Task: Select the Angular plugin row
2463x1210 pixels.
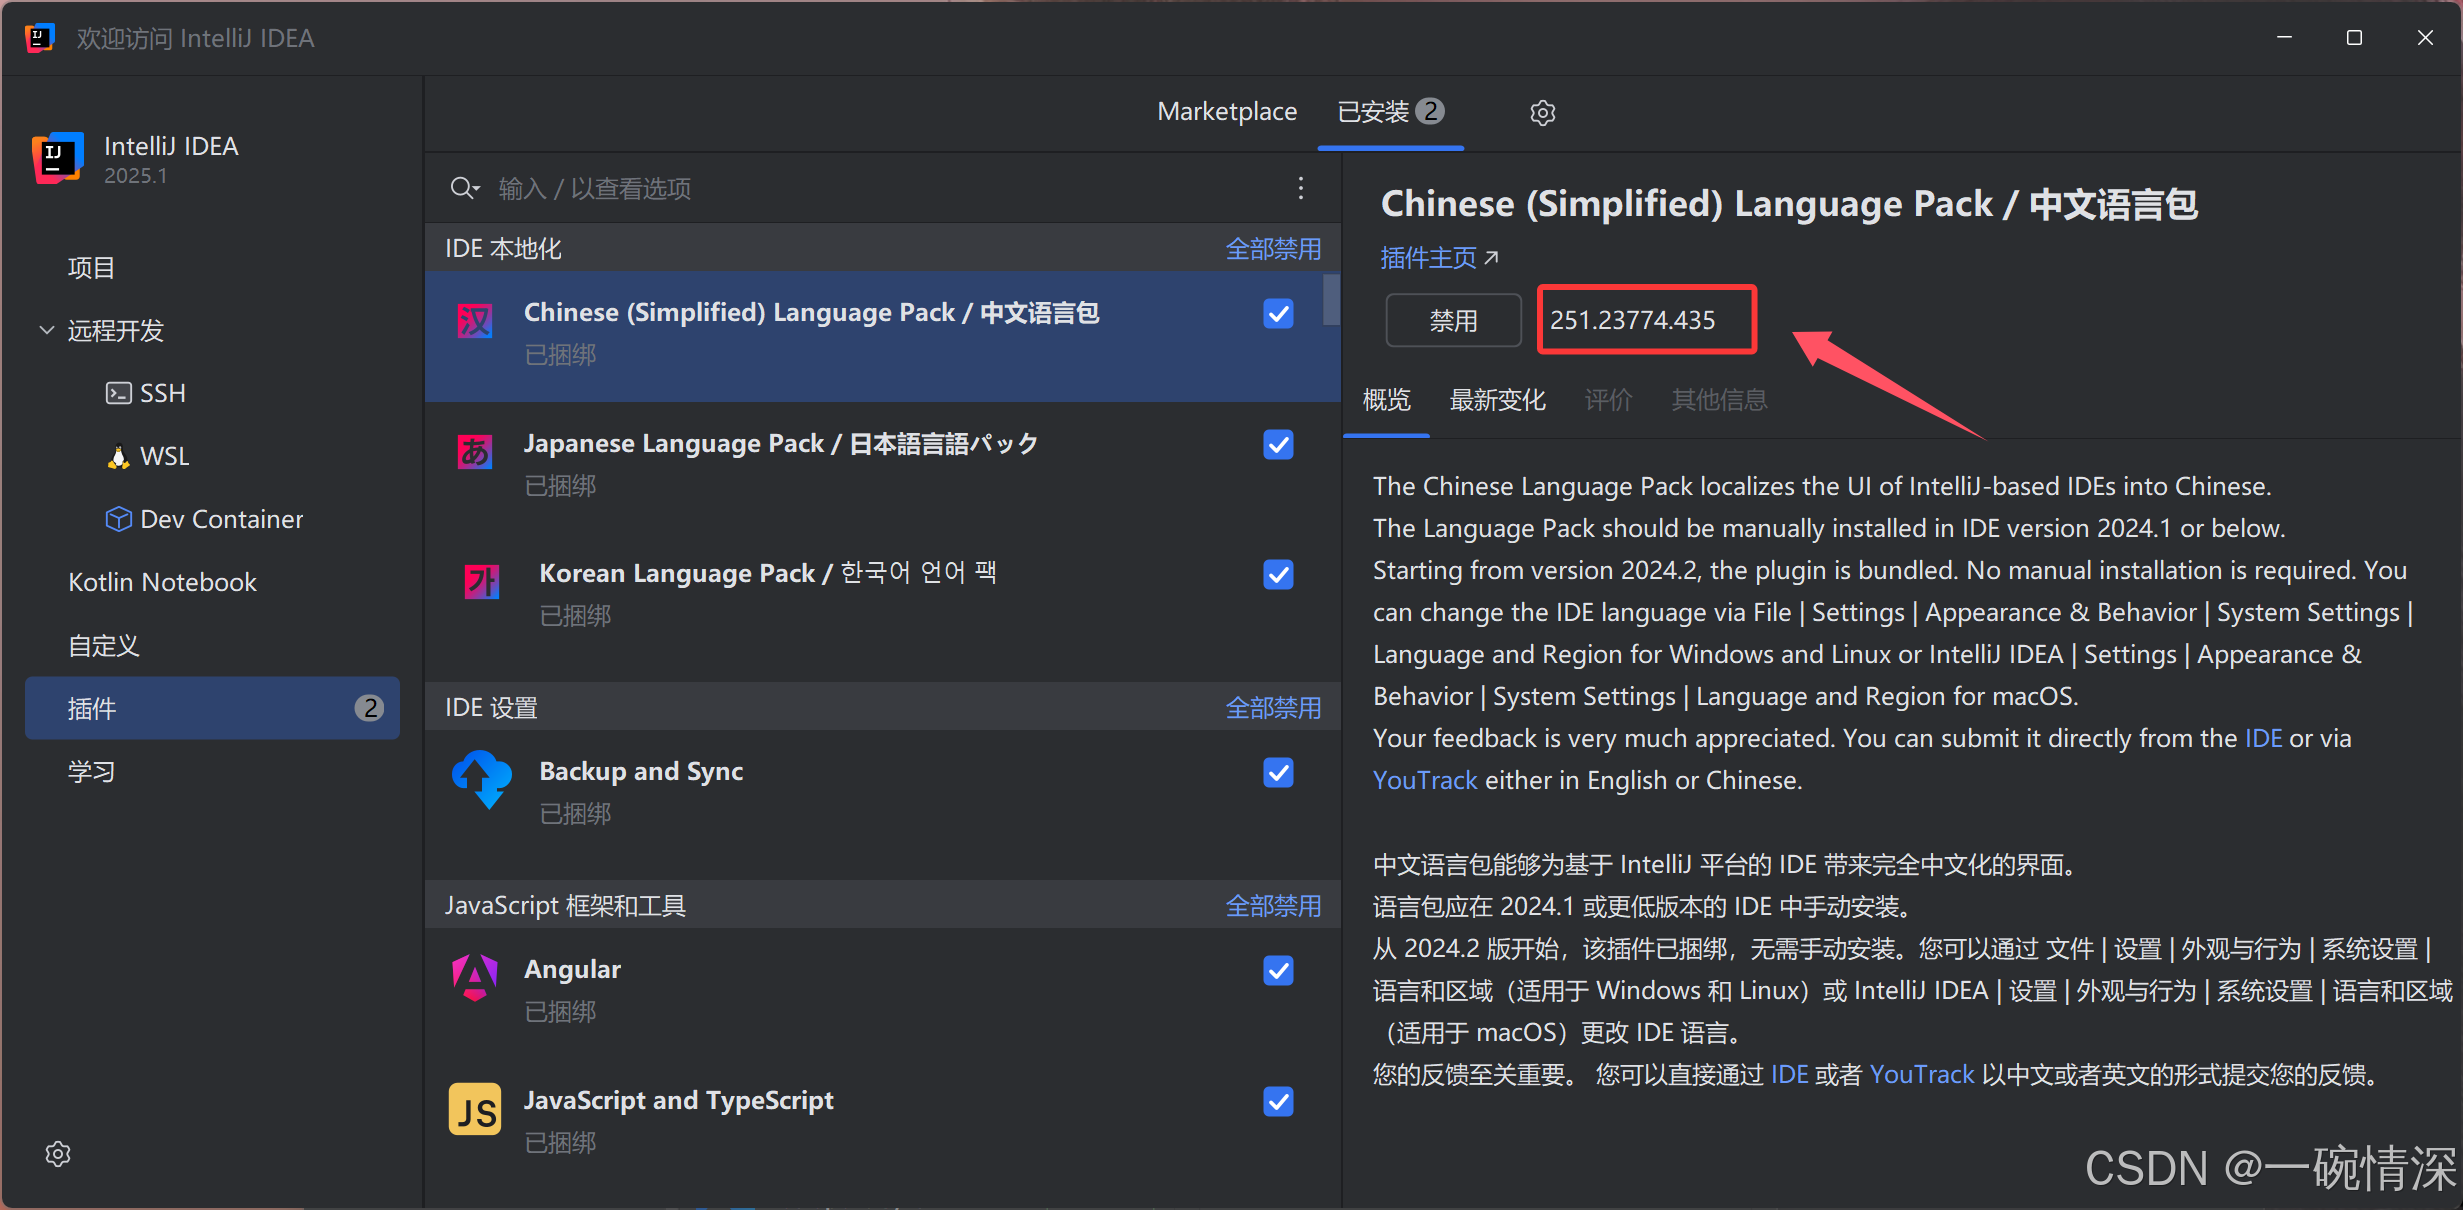Action: coord(882,993)
